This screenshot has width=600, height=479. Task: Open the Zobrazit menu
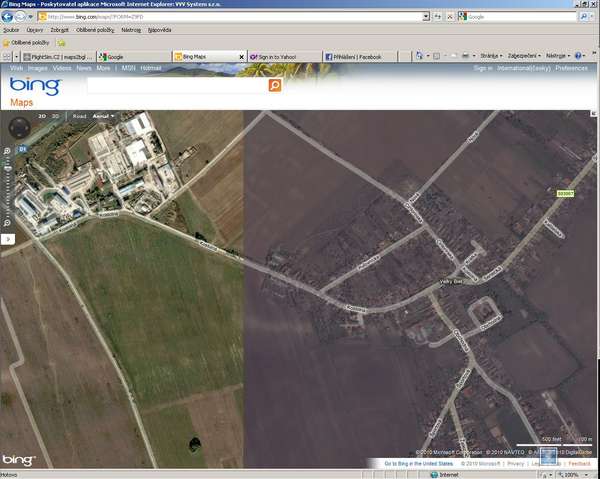click(x=59, y=30)
